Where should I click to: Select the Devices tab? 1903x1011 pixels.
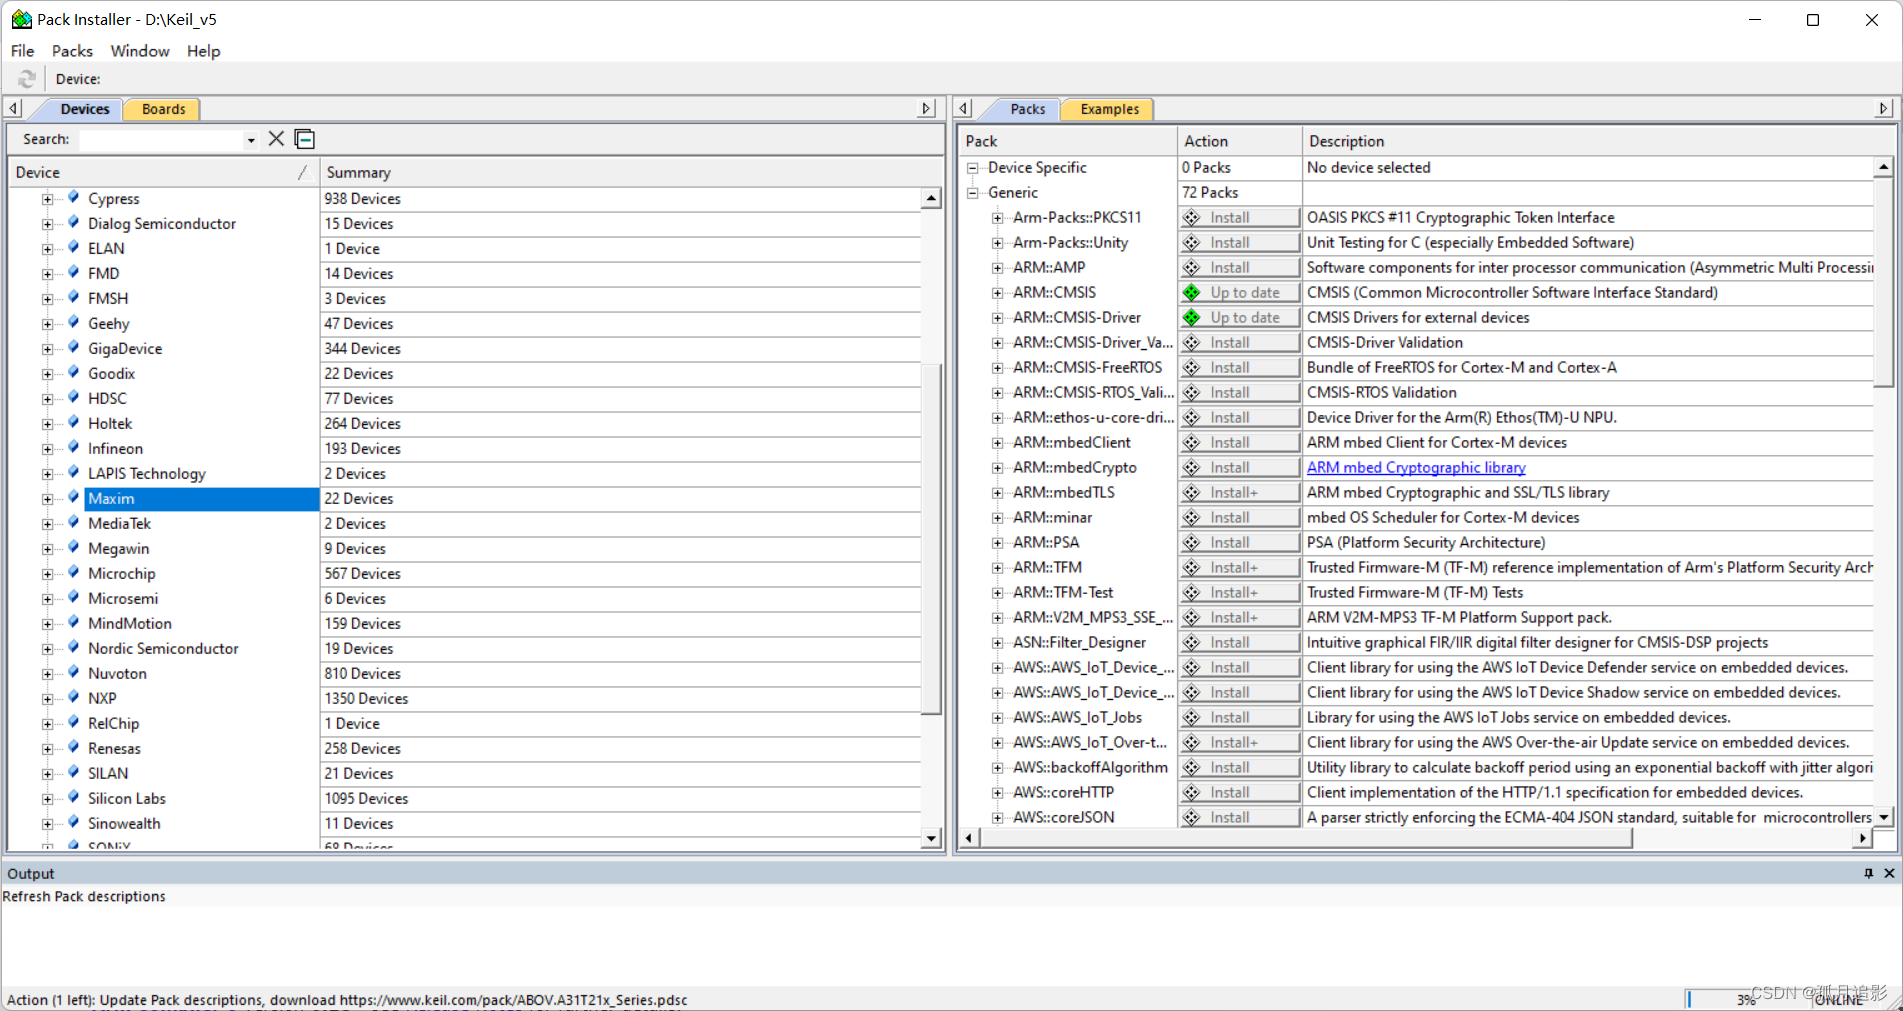[x=85, y=109]
